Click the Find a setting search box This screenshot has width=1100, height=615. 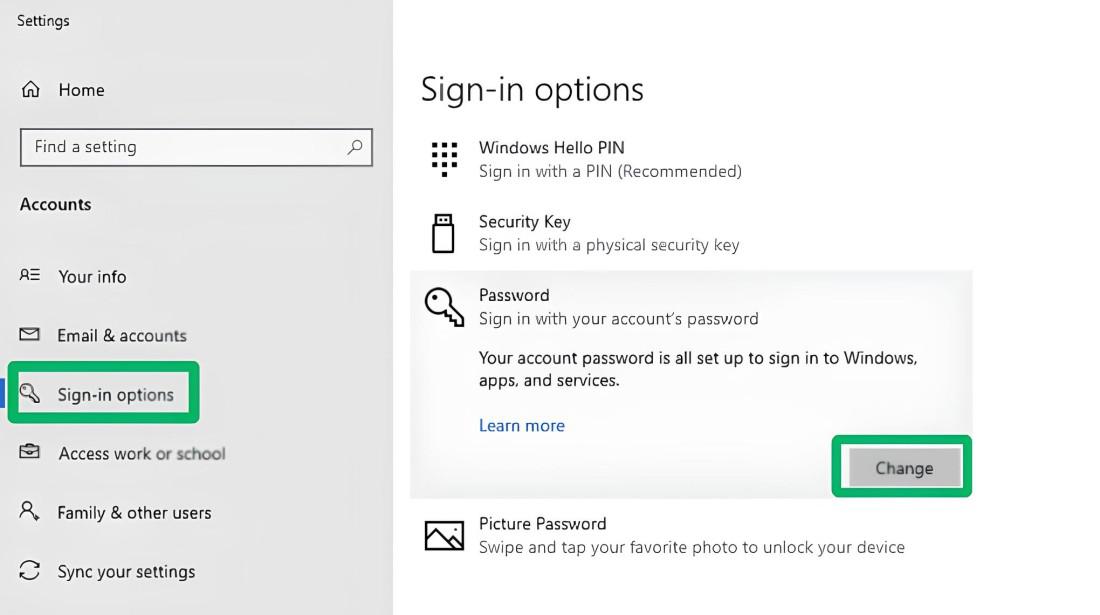(x=185, y=147)
